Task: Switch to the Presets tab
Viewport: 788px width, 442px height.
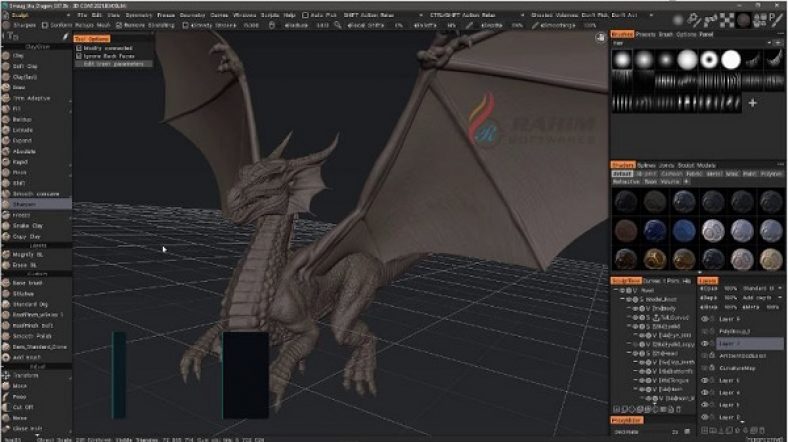Action: [x=648, y=34]
